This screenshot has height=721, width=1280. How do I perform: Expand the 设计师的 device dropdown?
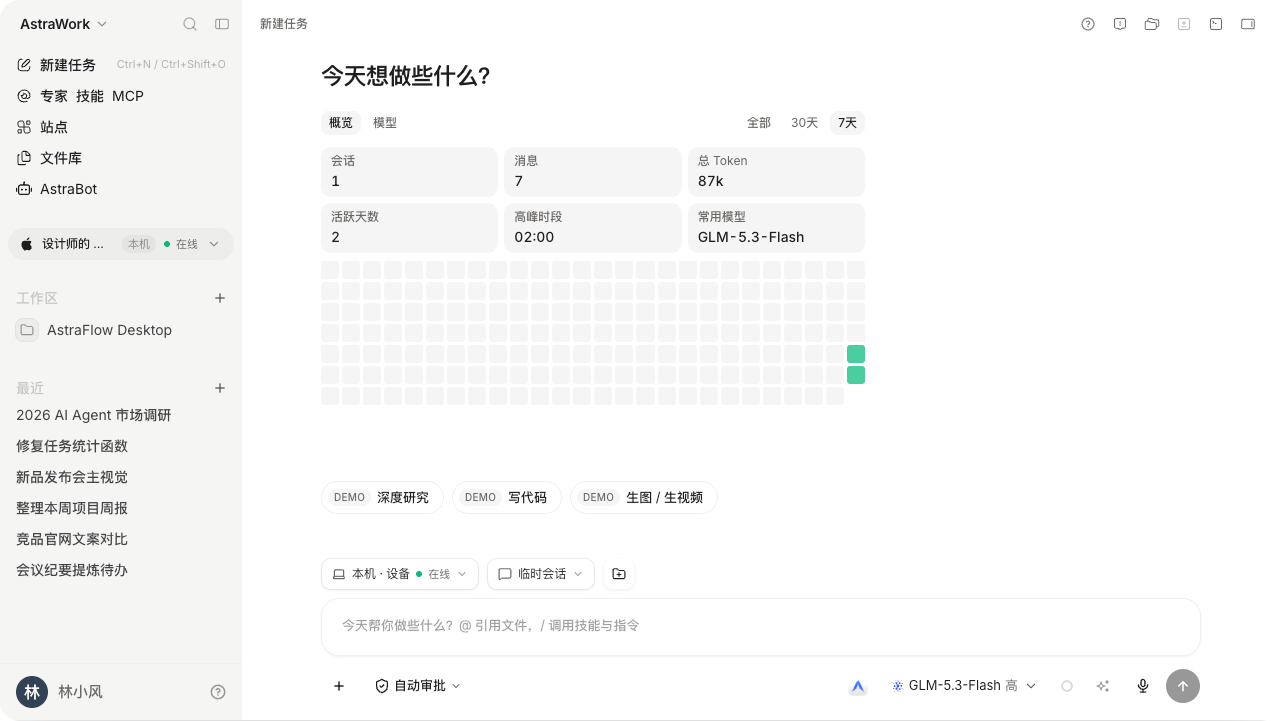[x=121, y=244]
